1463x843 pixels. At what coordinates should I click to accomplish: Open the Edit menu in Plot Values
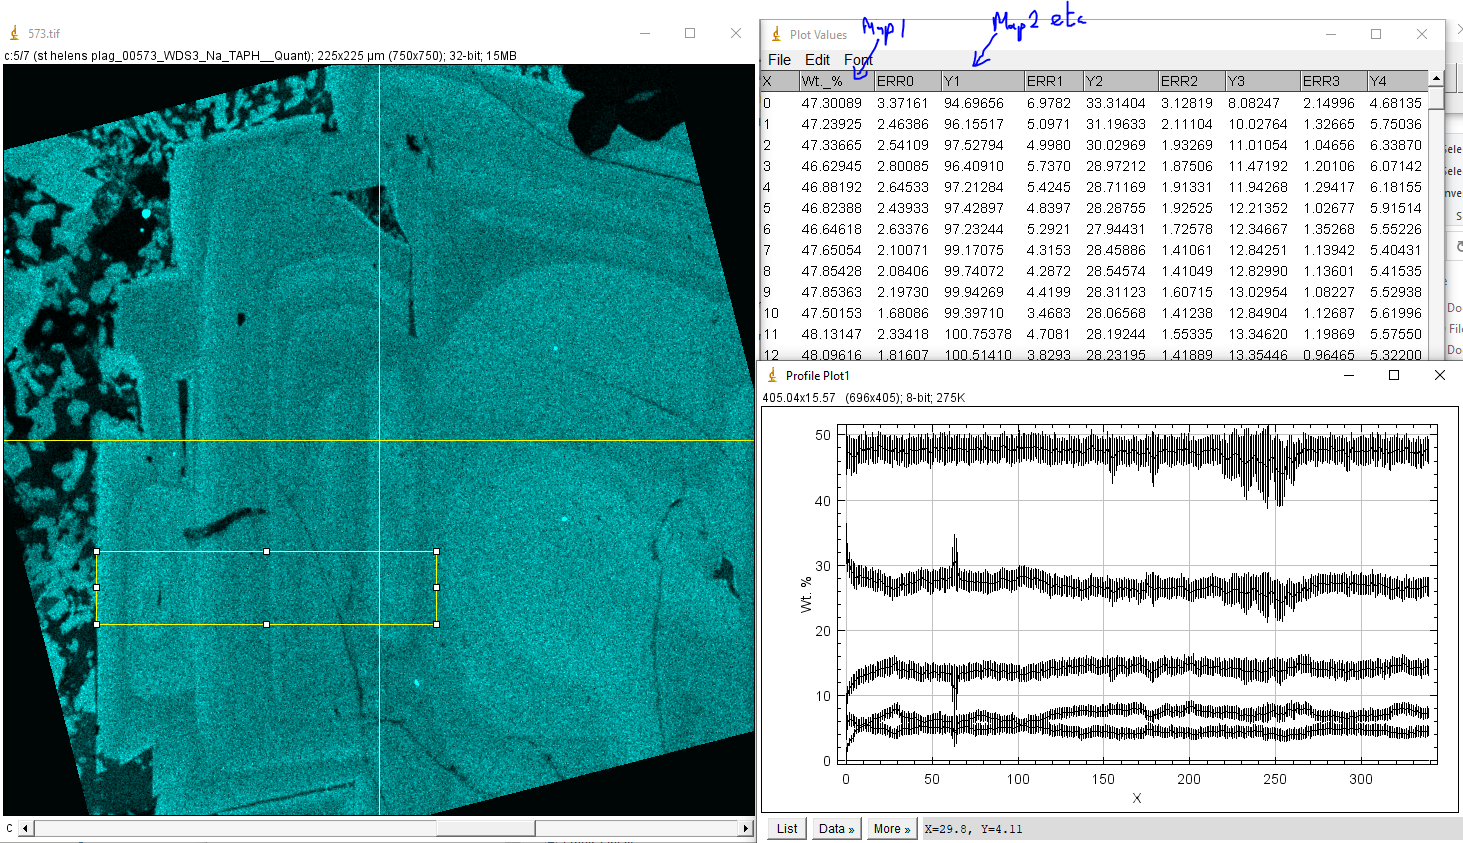(x=817, y=60)
